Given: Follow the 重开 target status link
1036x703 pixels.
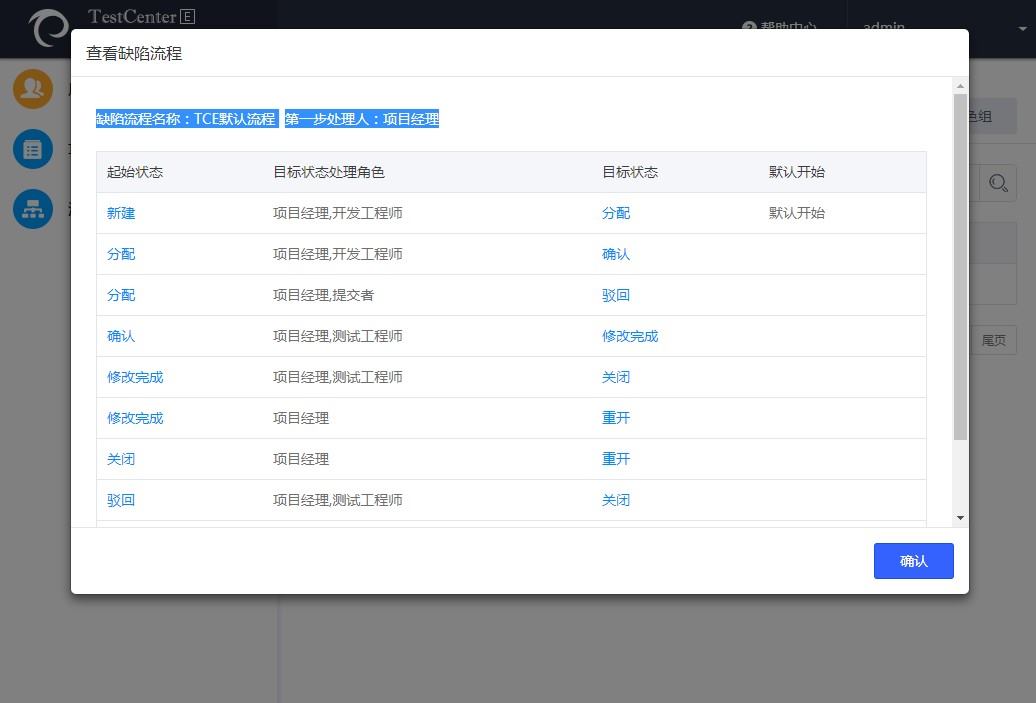Looking at the screenshot, I should 617,417.
